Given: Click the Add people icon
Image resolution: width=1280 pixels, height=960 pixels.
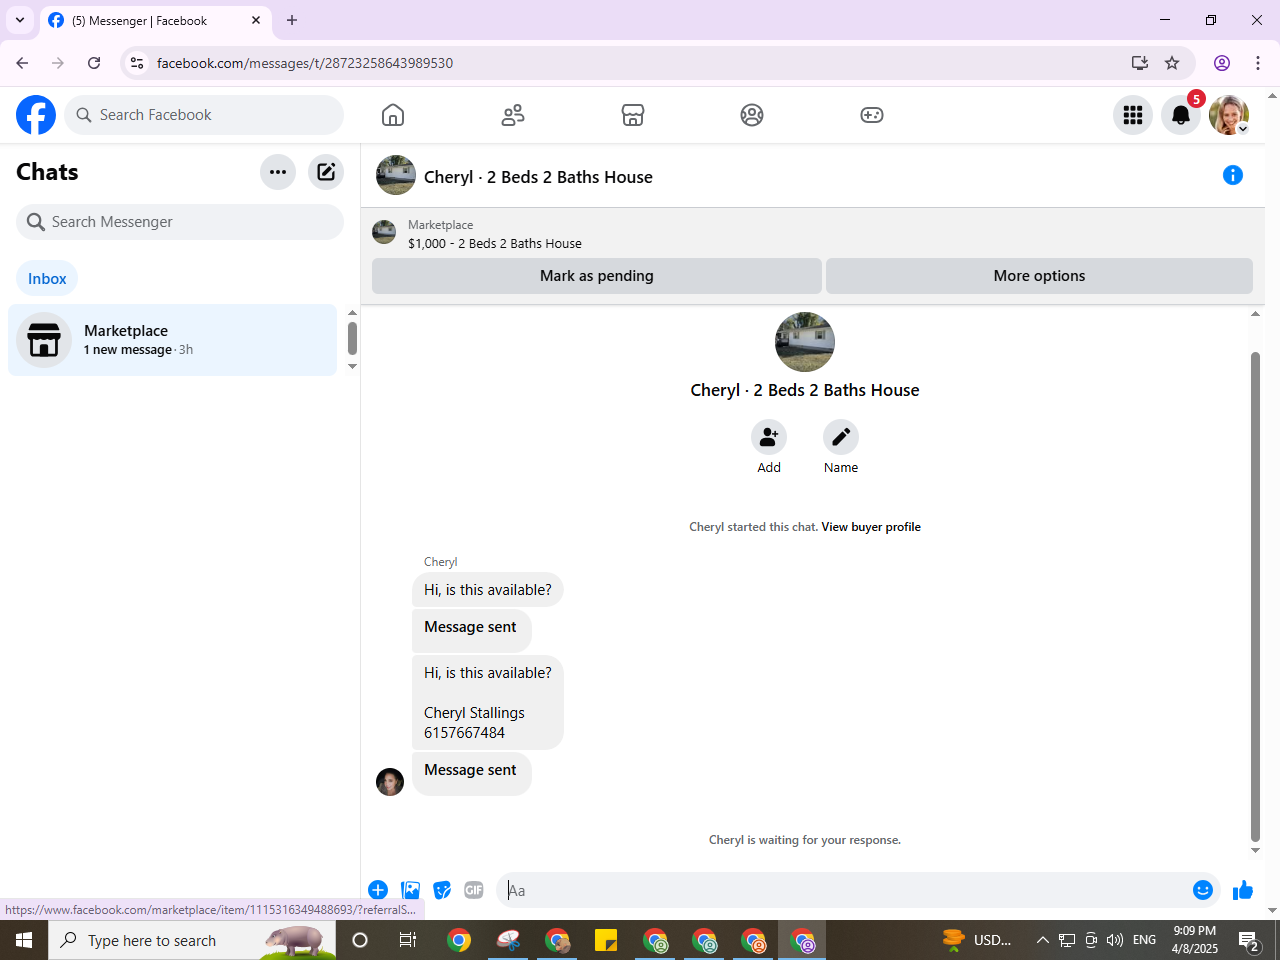Looking at the screenshot, I should 769,437.
